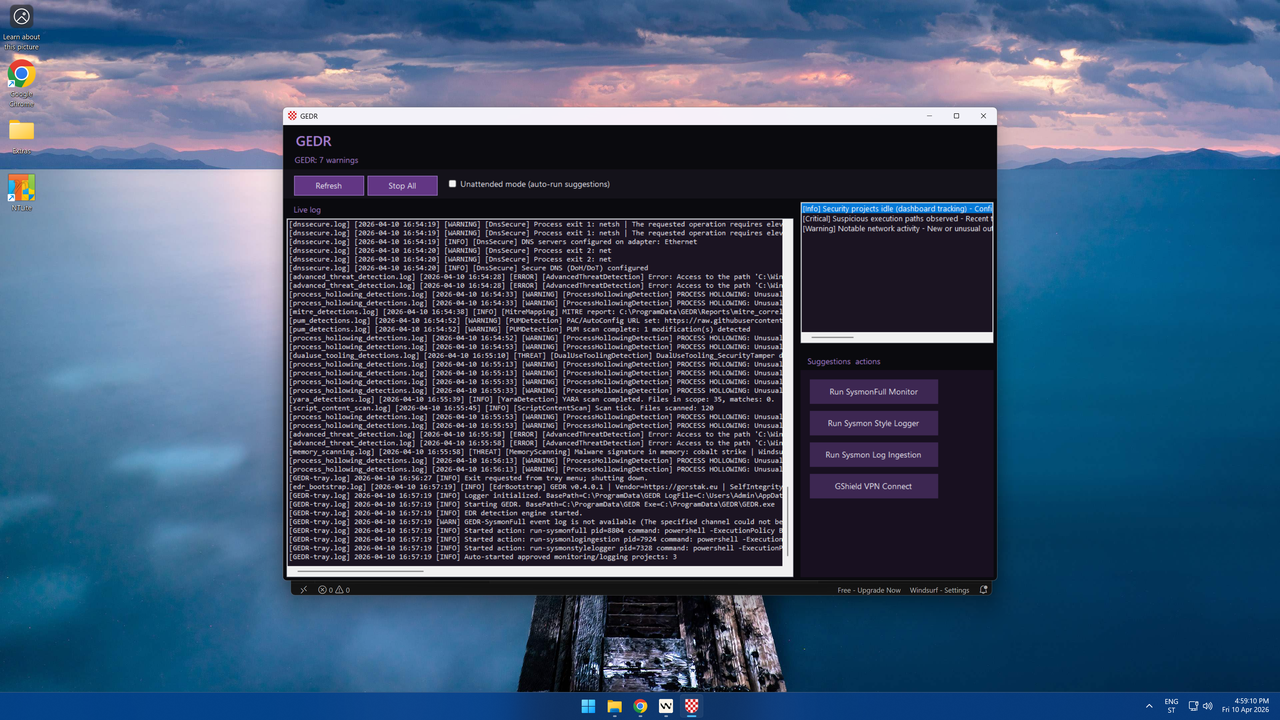
Task: Click the GEDR app icon in taskbar
Action: [x=692, y=706]
